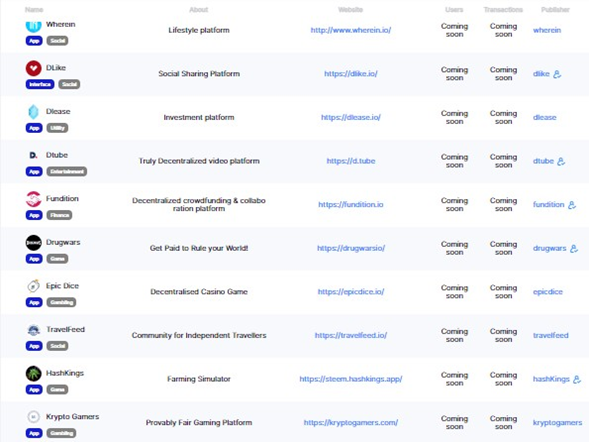Open the https://d.tube website link
Viewport: 589px width, 442px height.
(x=350, y=161)
